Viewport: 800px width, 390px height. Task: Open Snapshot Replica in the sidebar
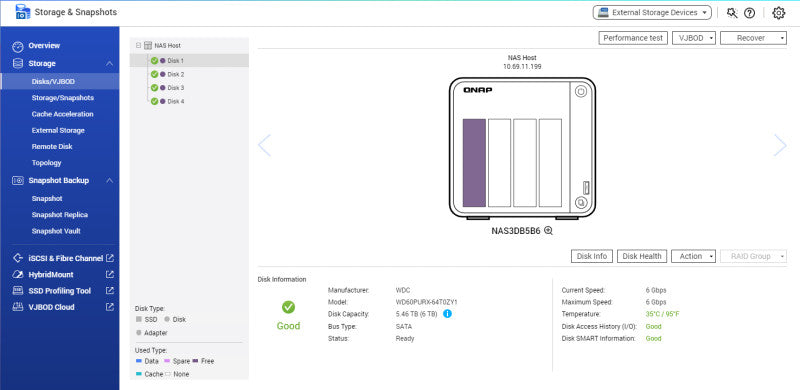60,215
